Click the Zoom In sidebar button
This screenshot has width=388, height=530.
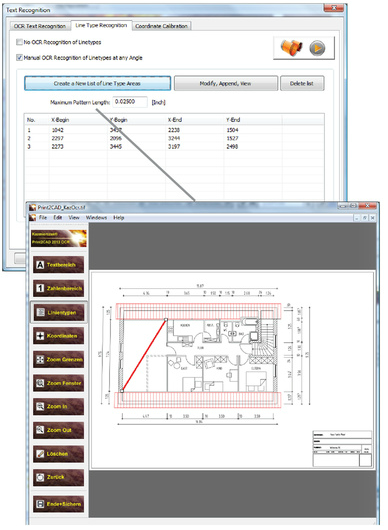pos(58,406)
